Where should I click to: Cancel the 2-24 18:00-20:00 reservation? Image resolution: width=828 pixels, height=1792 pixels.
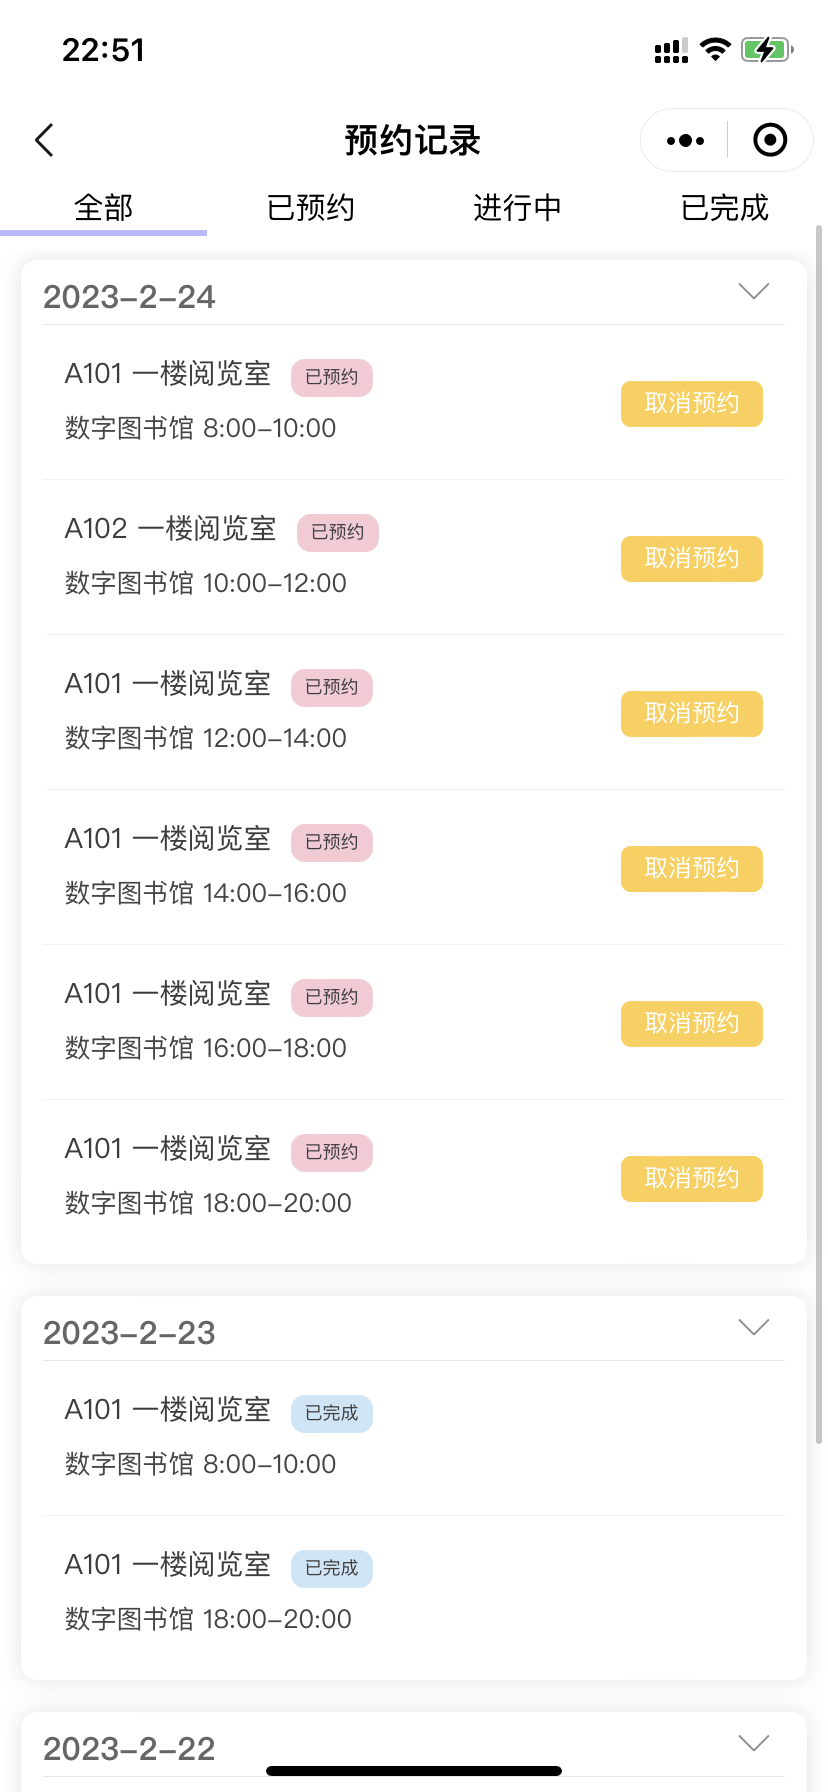(x=691, y=1179)
